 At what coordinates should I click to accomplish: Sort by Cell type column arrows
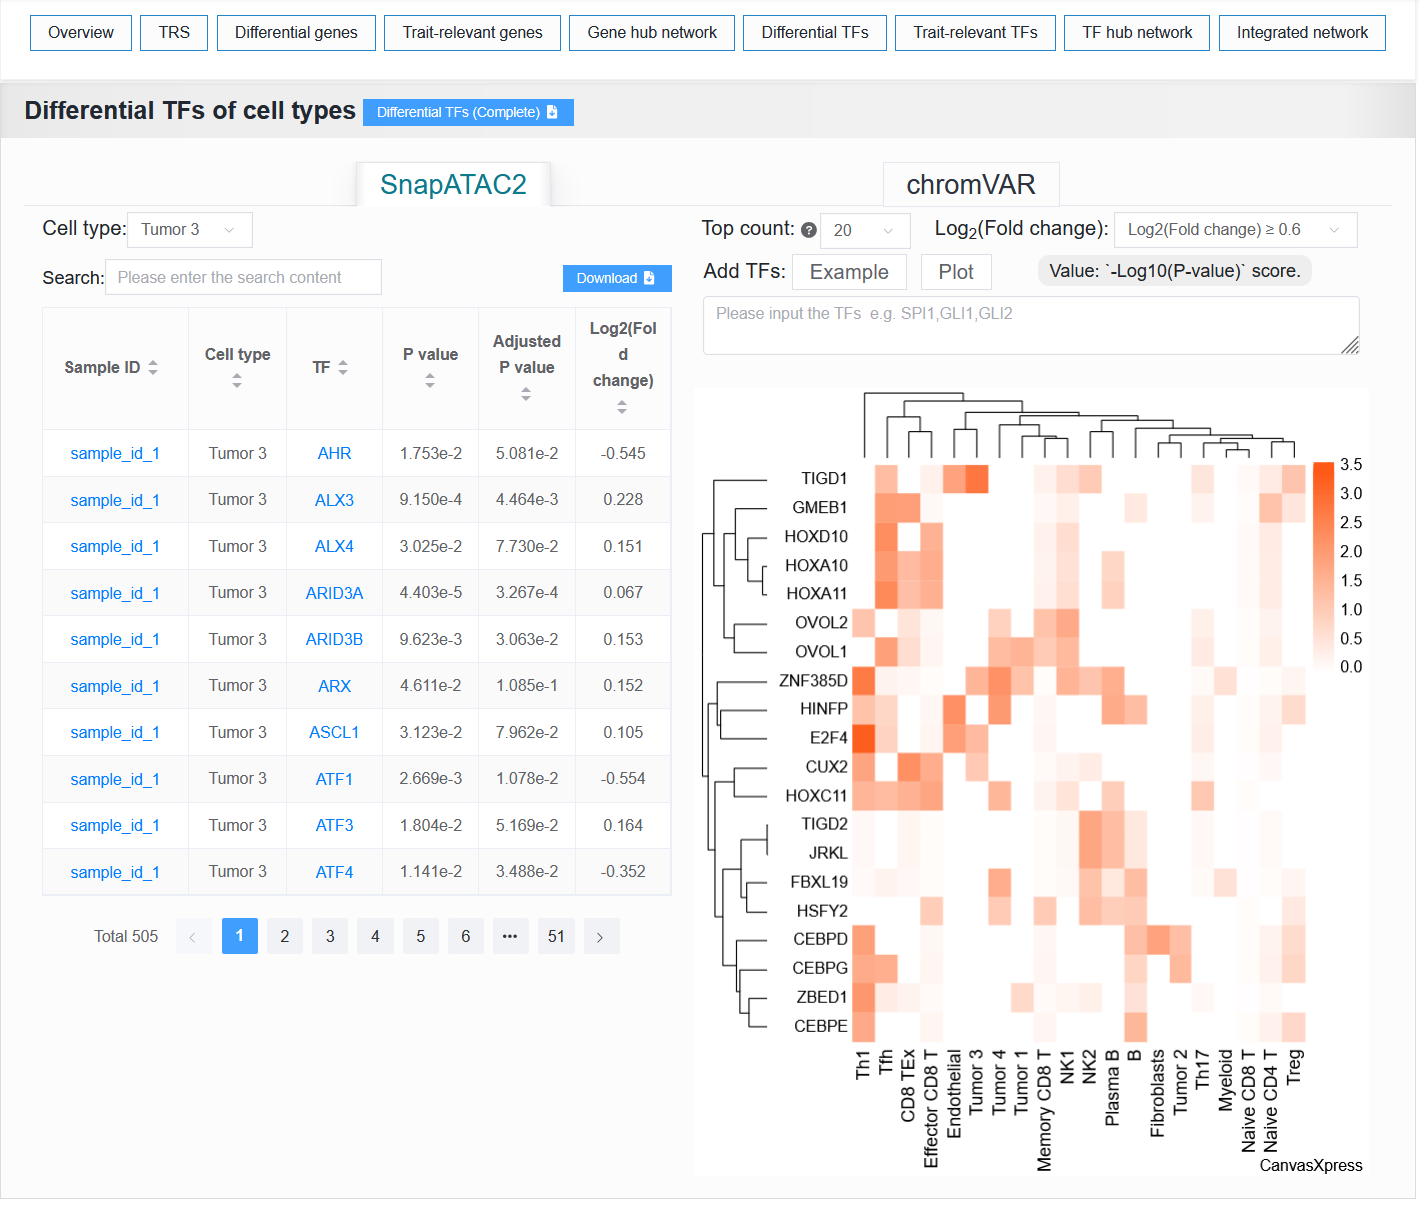click(x=237, y=381)
